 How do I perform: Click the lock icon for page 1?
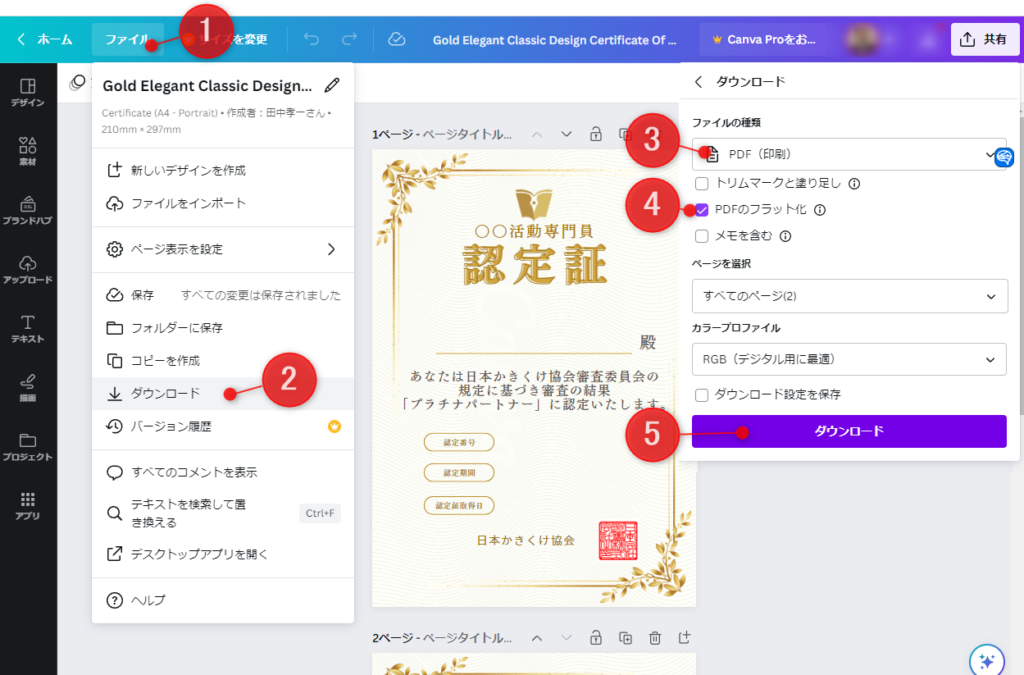coord(596,134)
